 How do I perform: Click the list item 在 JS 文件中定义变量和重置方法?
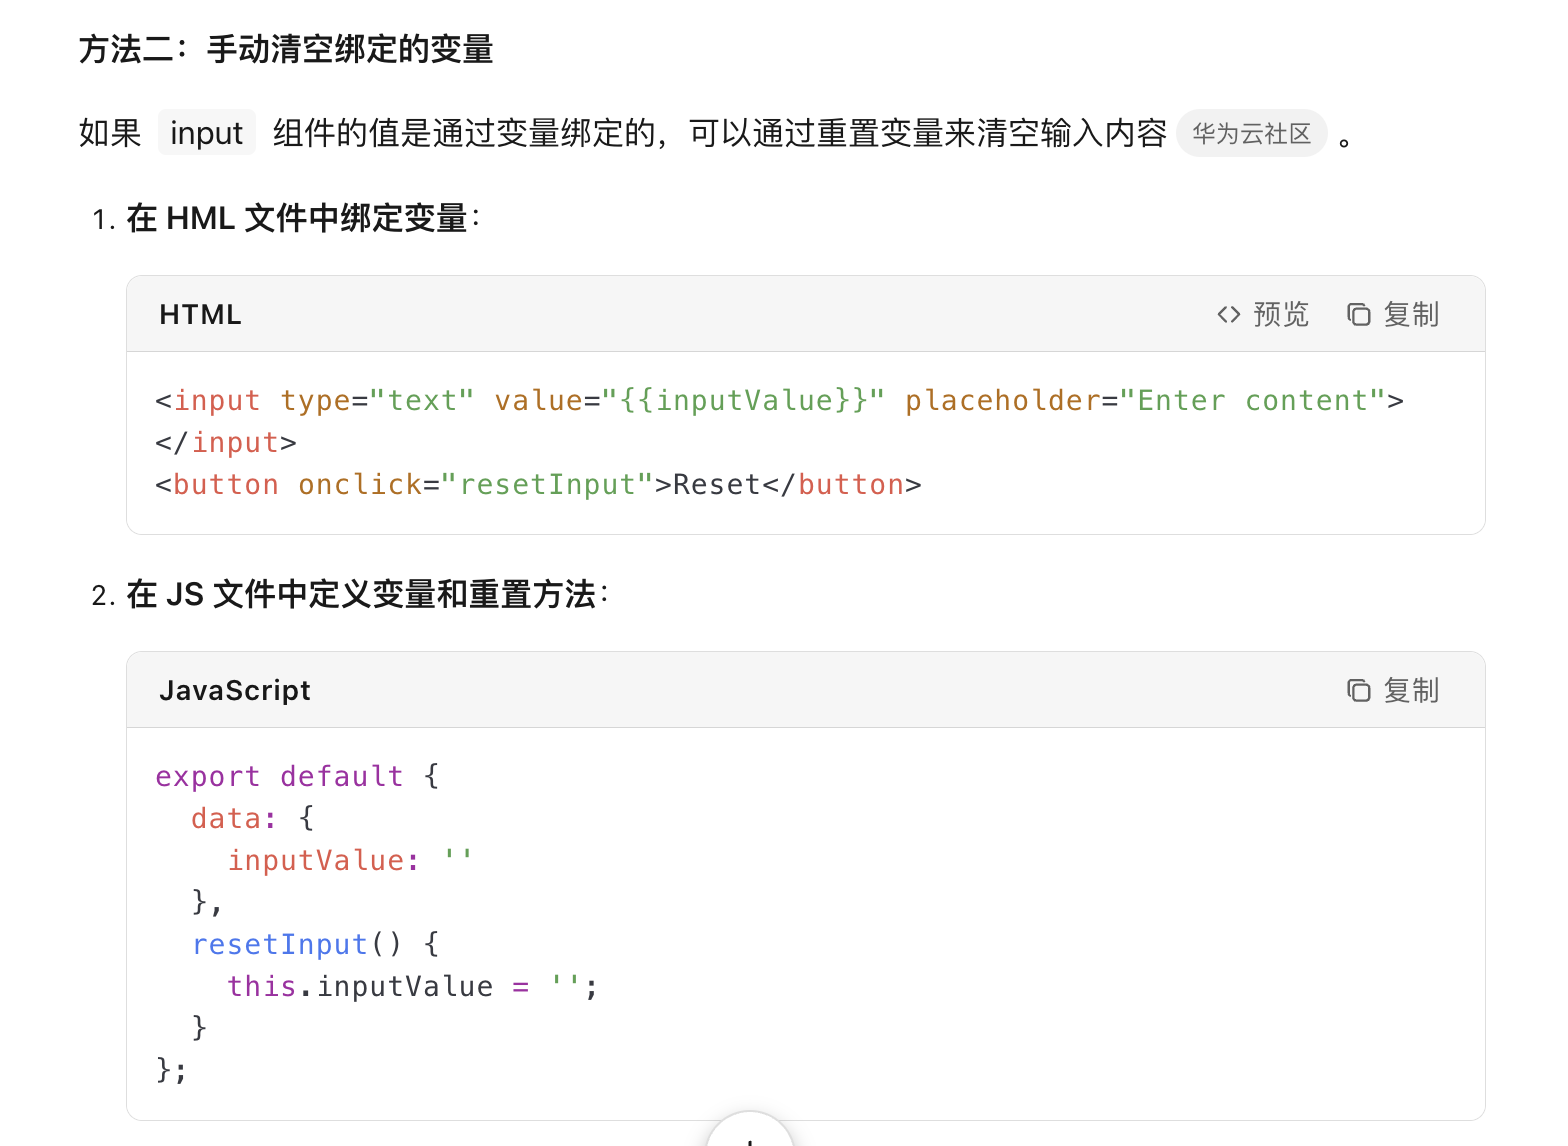[368, 594]
